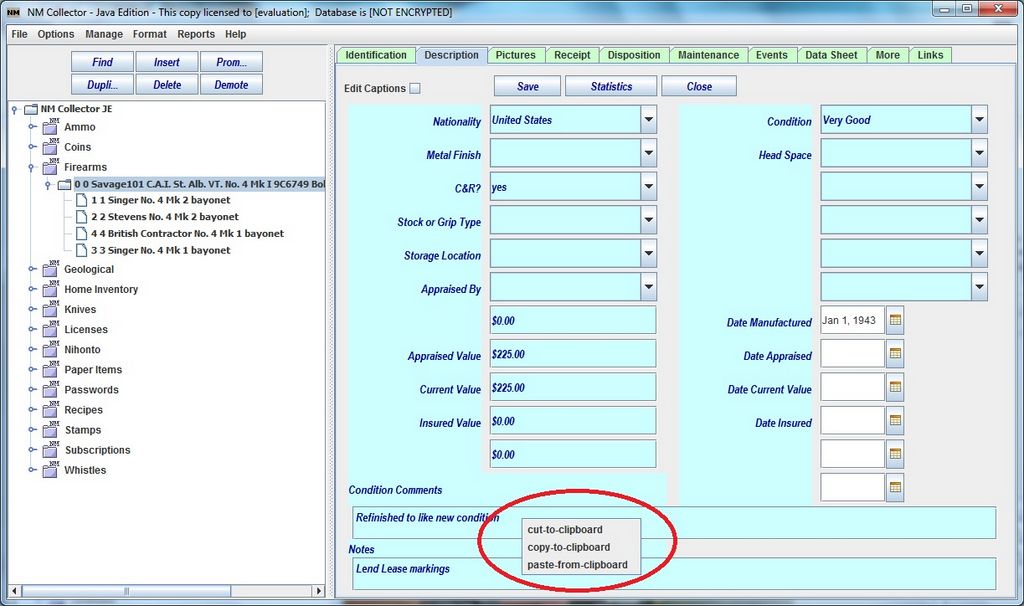This screenshot has height=606, width=1024.
Task: Click the Knives folder icon
Action: [x=50, y=310]
